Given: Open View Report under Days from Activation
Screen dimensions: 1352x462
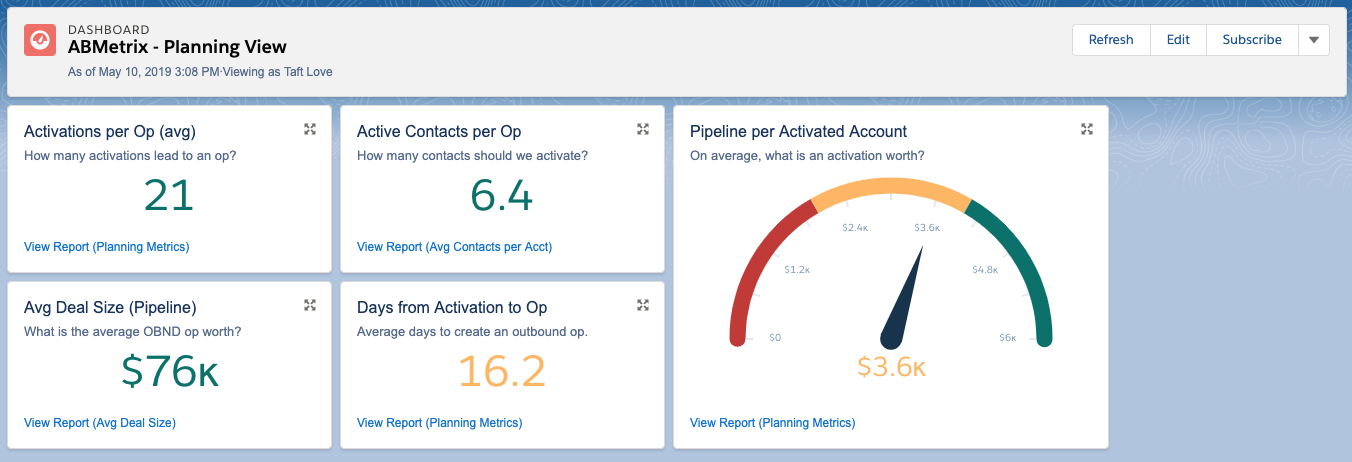Looking at the screenshot, I should pos(439,423).
